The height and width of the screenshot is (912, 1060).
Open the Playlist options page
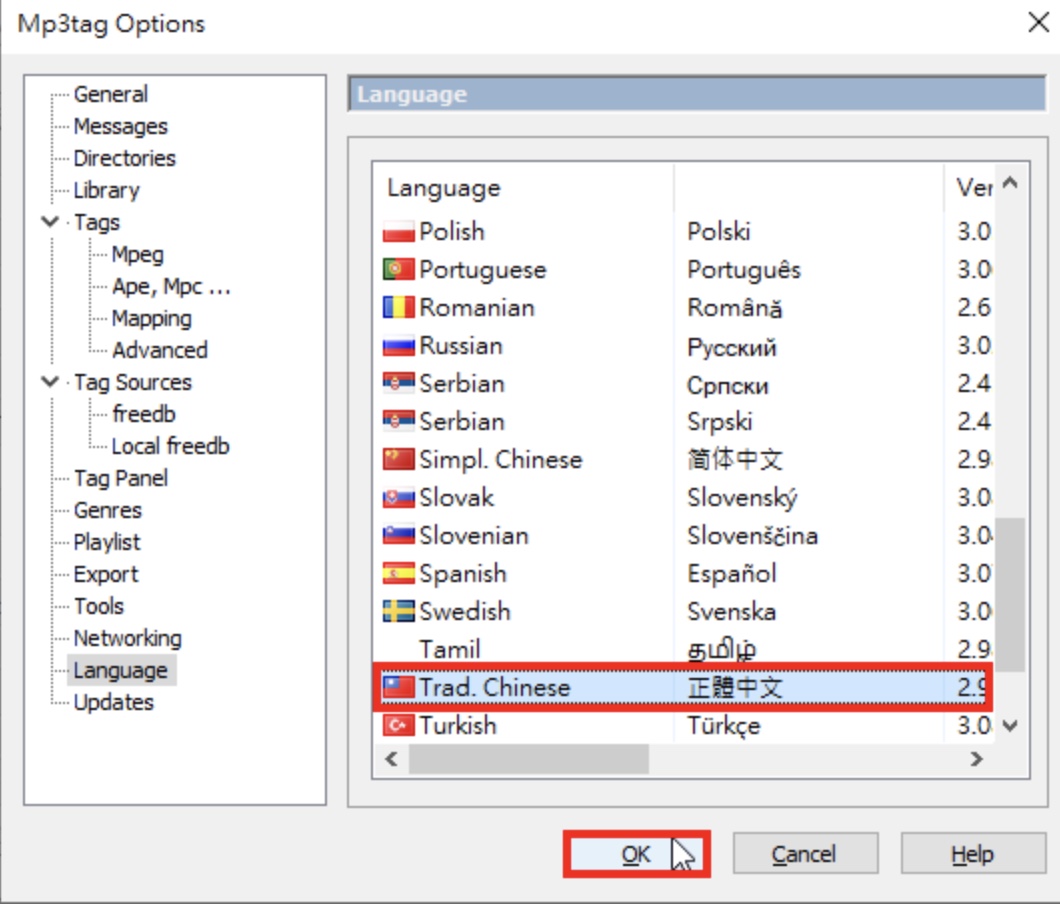pyautogui.click(x=107, y=542)
